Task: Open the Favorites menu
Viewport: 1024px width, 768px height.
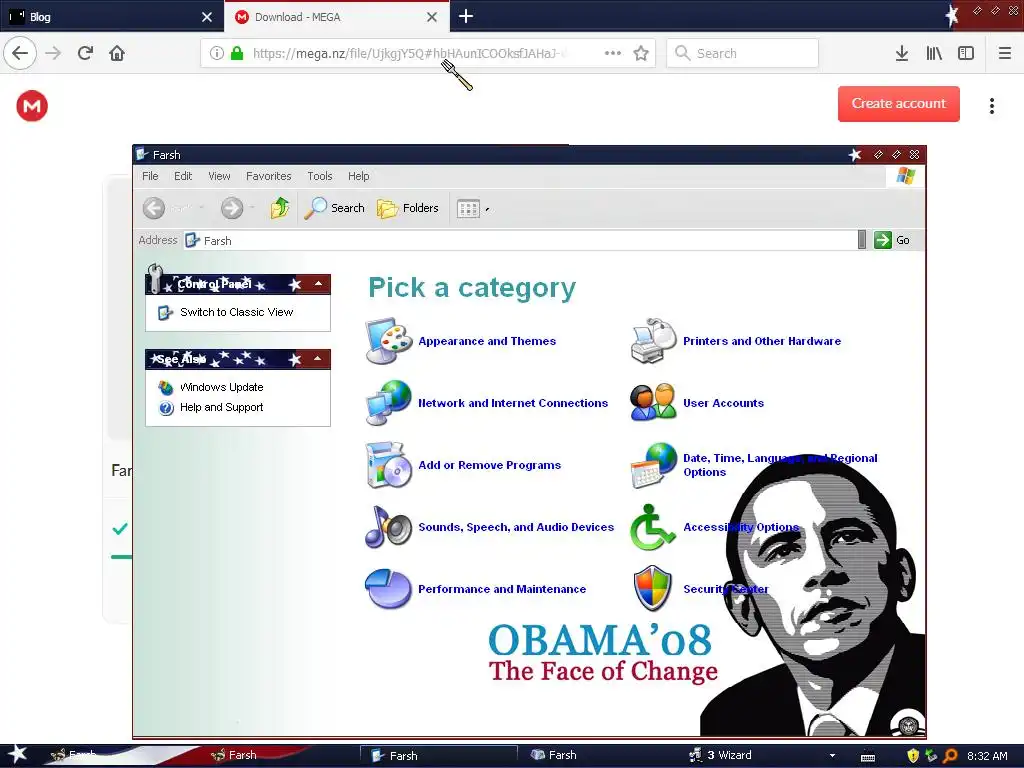Action: click(268, 176)
